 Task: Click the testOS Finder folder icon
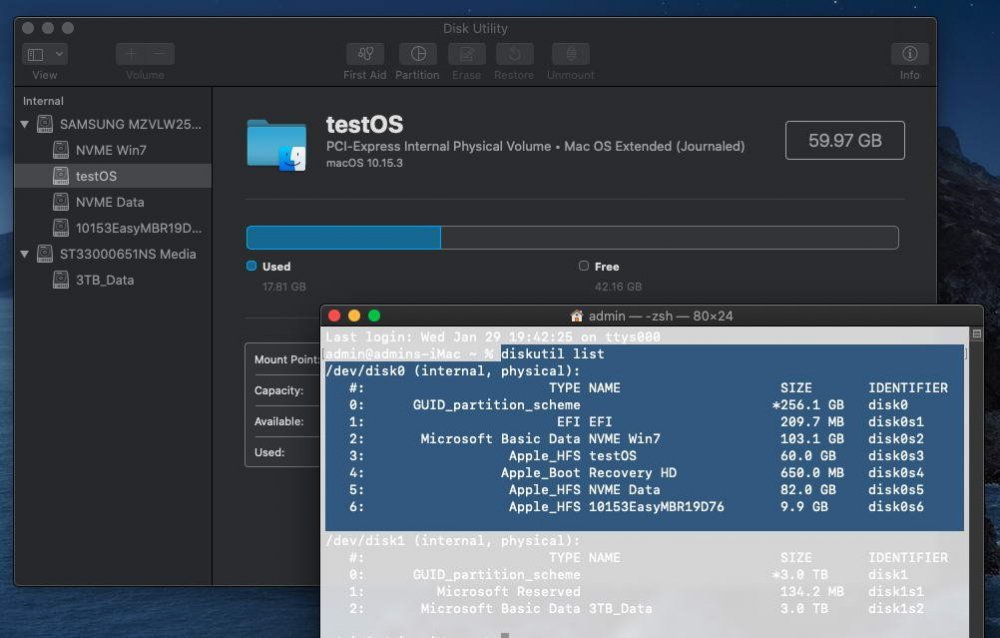(277, 144)
